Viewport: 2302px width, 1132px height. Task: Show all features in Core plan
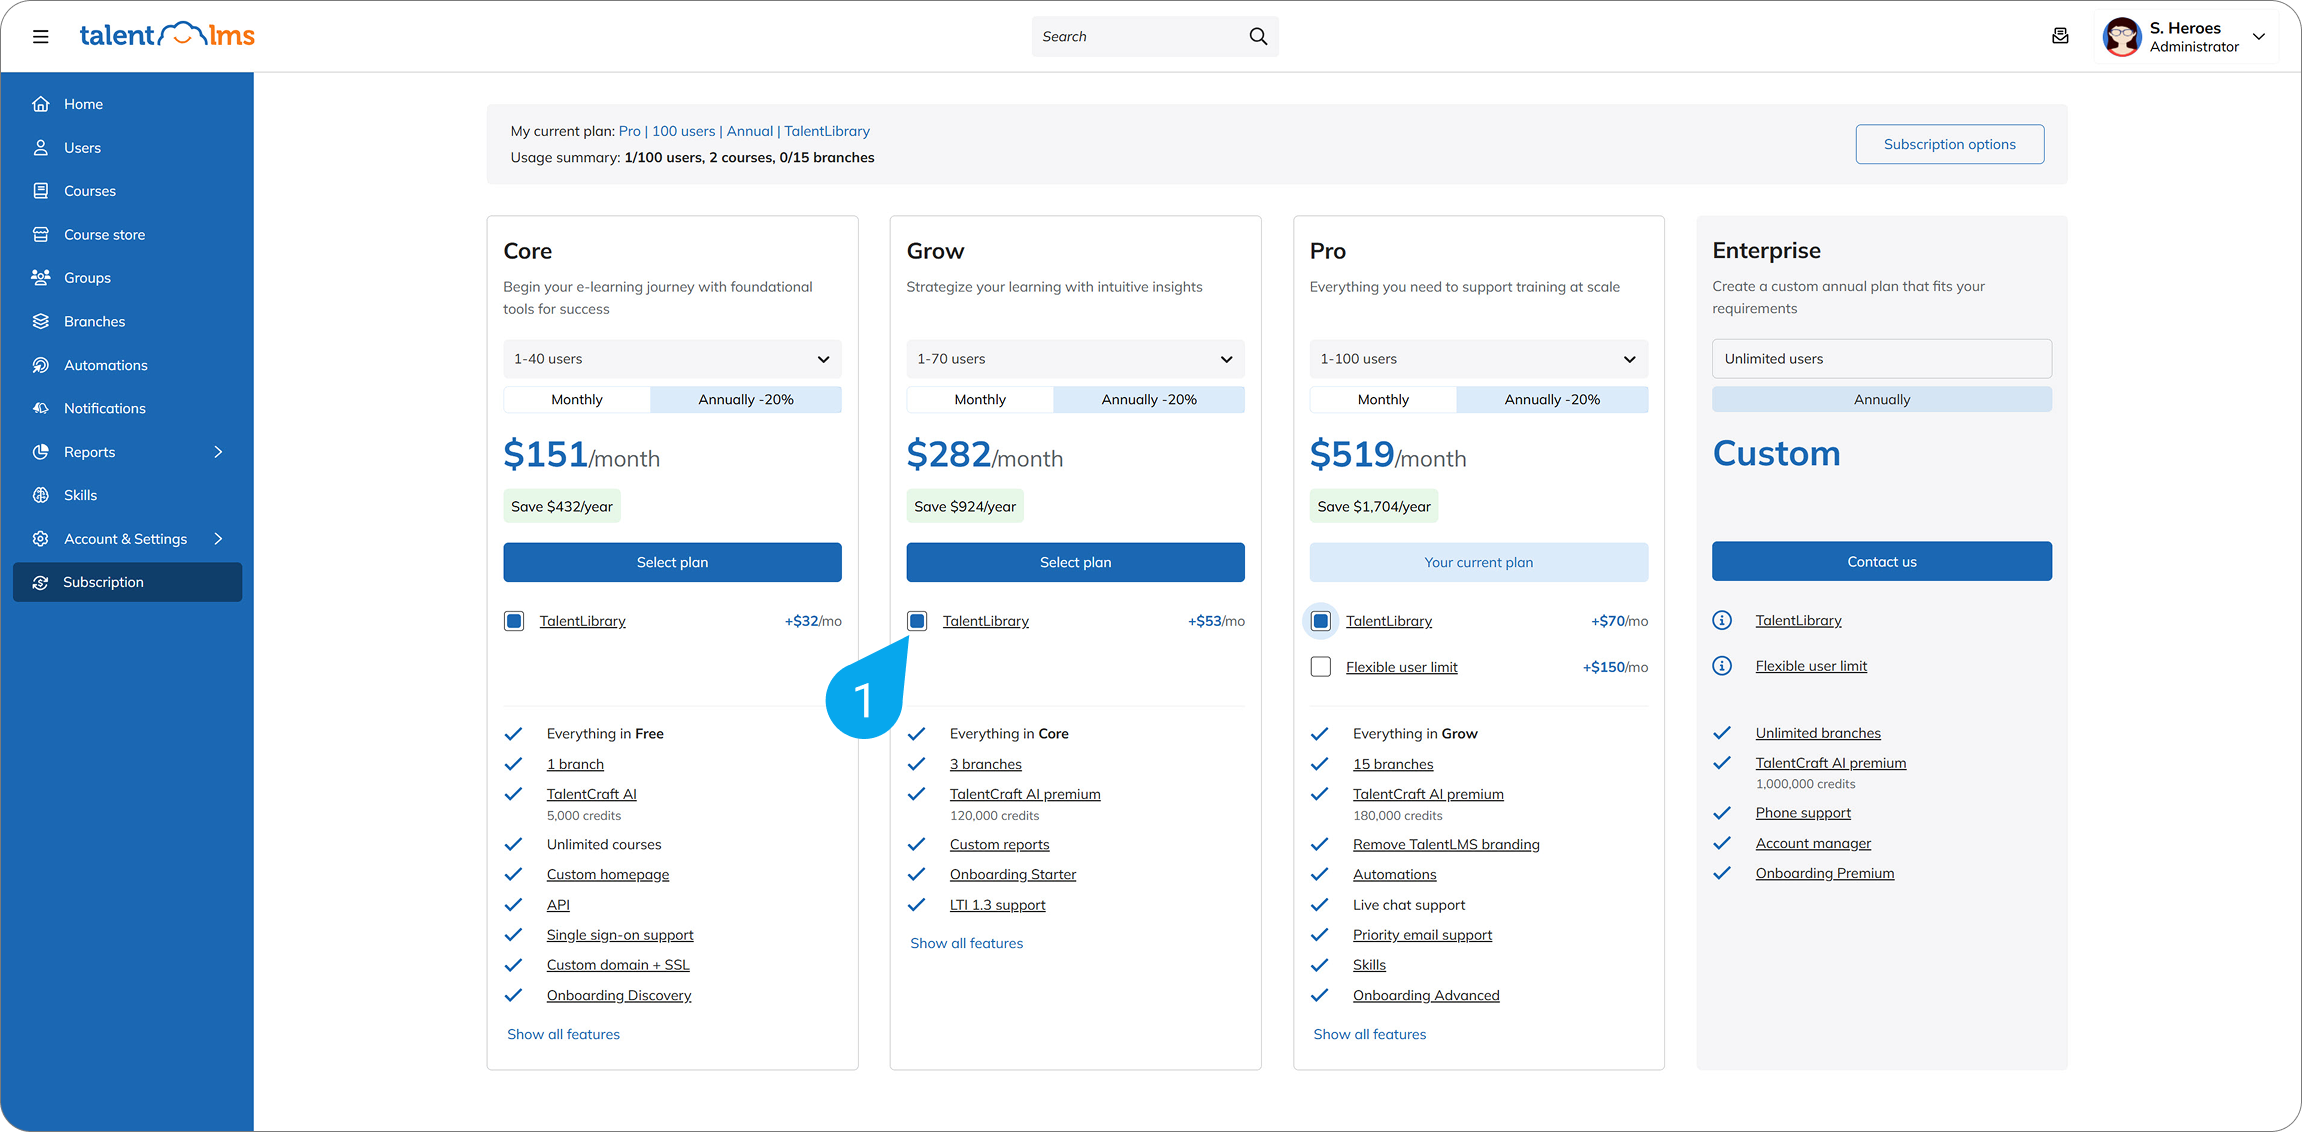click(x=563, y=1034)
